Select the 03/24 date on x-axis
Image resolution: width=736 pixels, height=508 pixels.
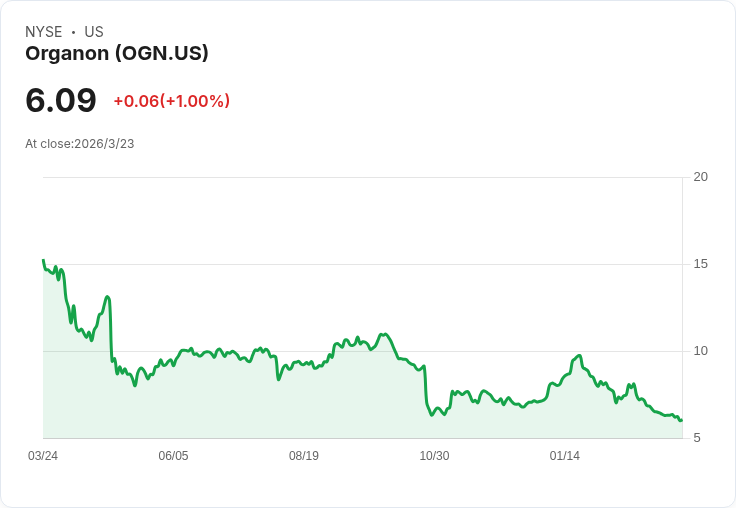click(43, 456)
